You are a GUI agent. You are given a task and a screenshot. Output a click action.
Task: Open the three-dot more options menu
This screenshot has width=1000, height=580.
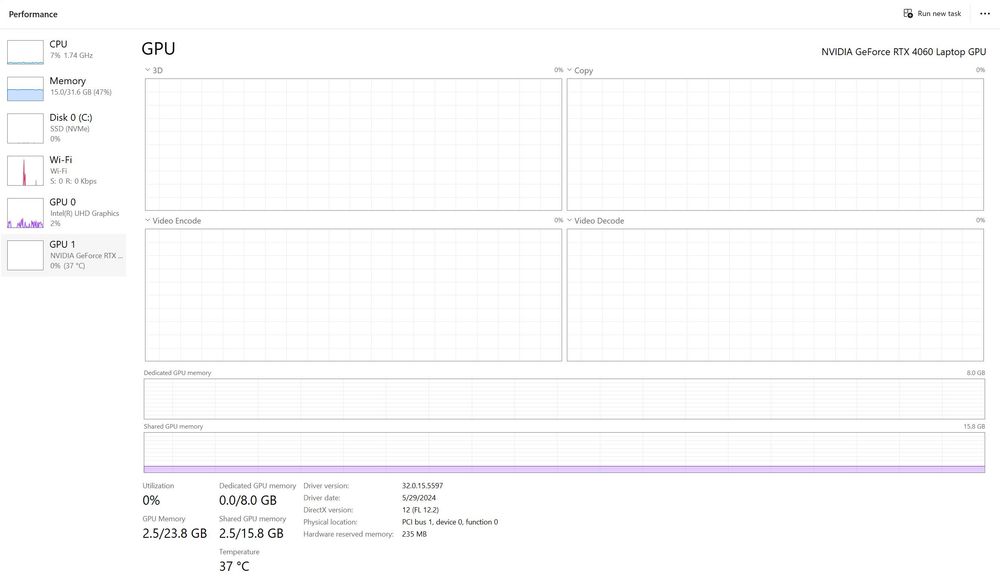pos(985,13)
